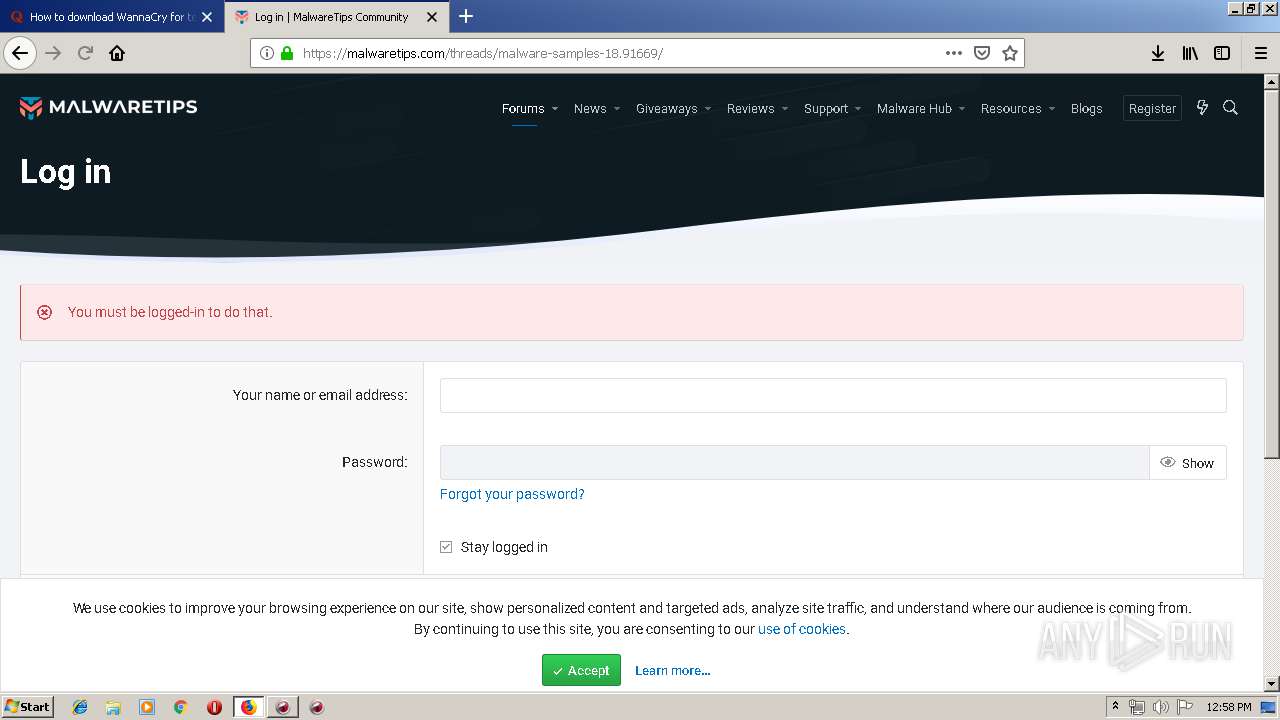The height and width of the screenshot is (720, 1280).
Task: Click the volume speaker tray icon
Action: 1161,707
